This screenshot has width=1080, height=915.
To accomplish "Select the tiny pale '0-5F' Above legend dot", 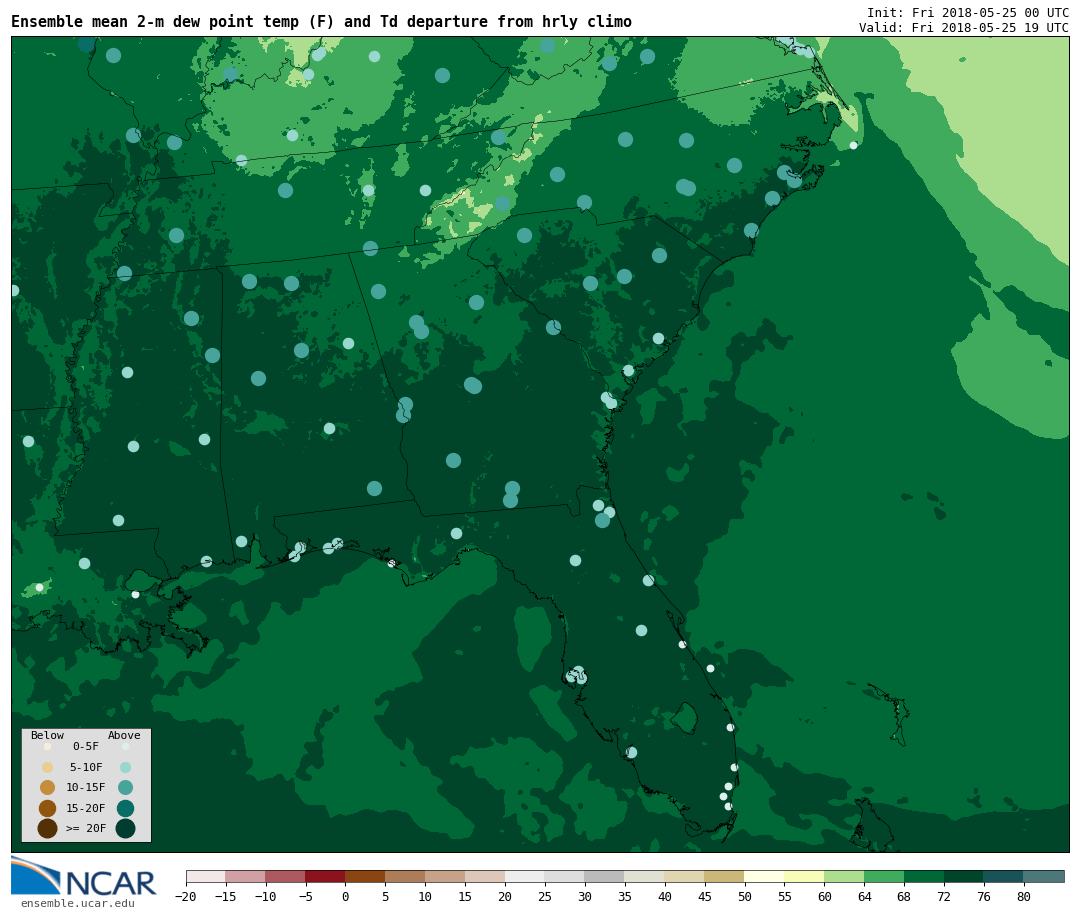I will pyautogui.click(x=125, y=746).
